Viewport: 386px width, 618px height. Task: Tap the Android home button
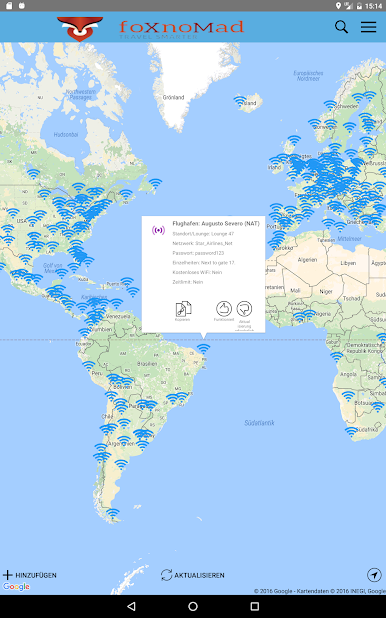(193, 606)
